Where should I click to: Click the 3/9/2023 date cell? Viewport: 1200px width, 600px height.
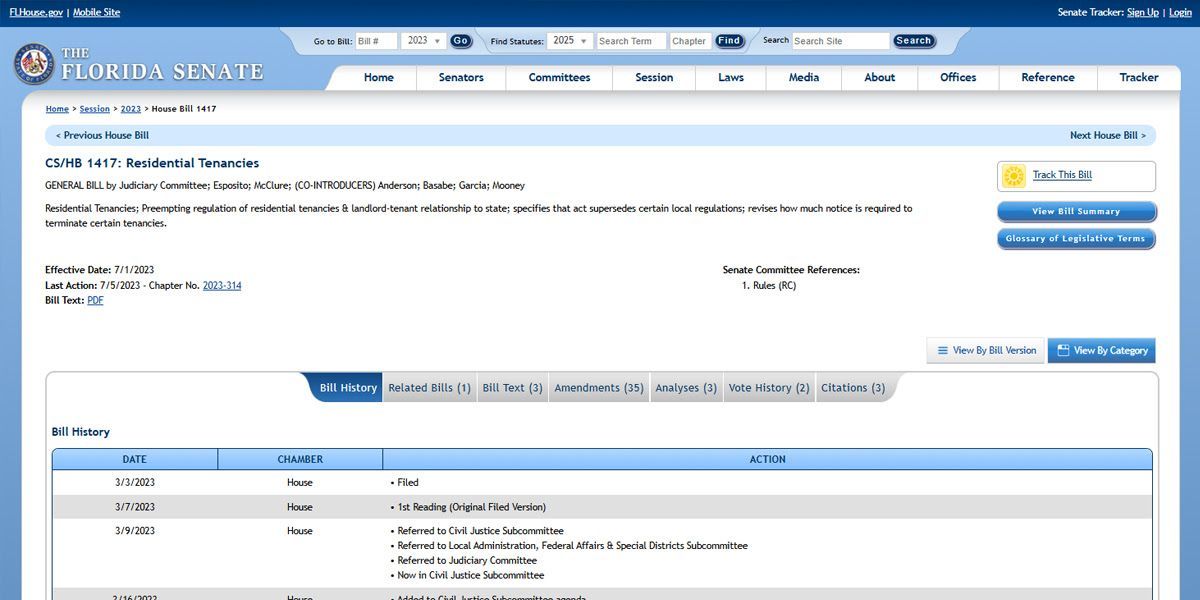tap(135, 531)
